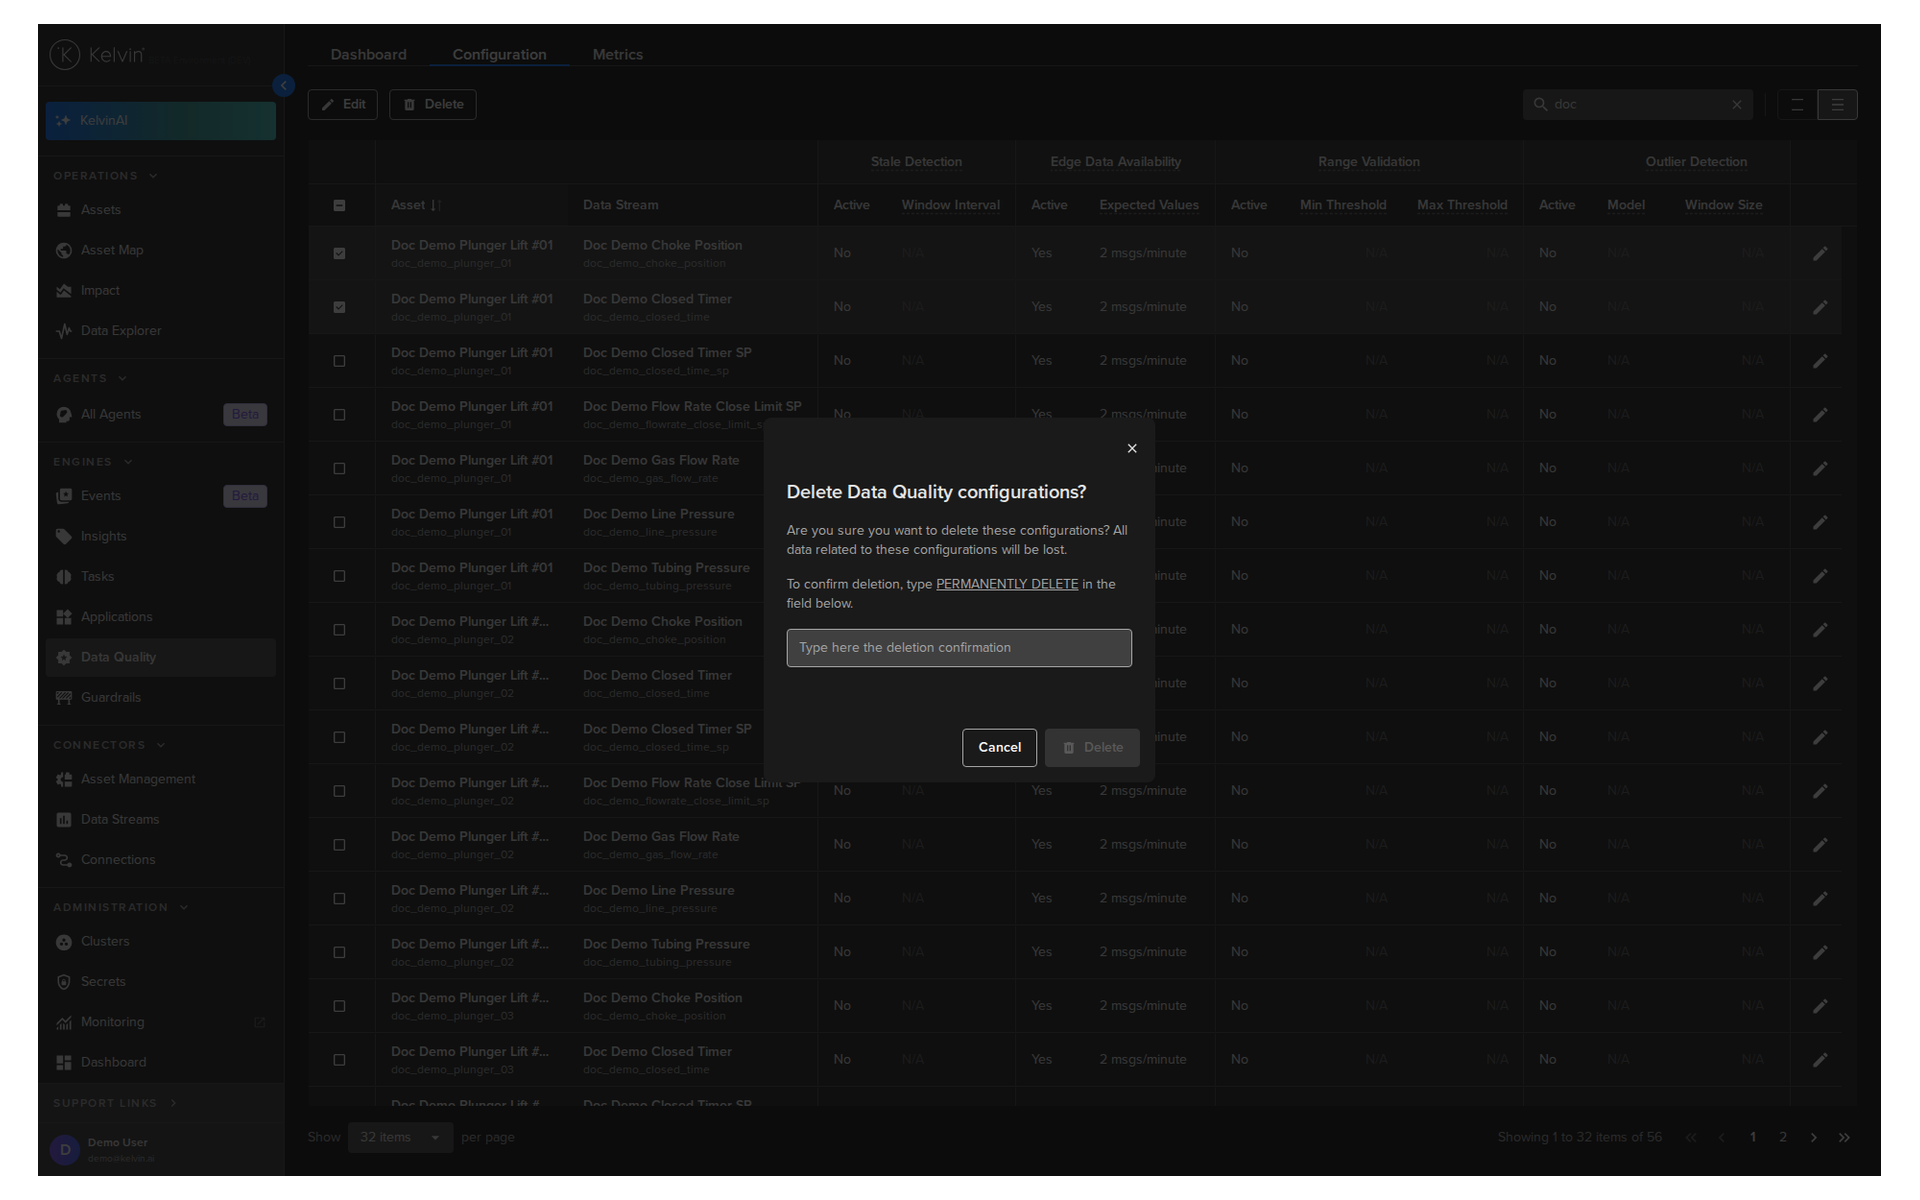The width and height of the screenshot is (1920, 1200).
Task: Collapse the Engines section
Action: [93, 462]
